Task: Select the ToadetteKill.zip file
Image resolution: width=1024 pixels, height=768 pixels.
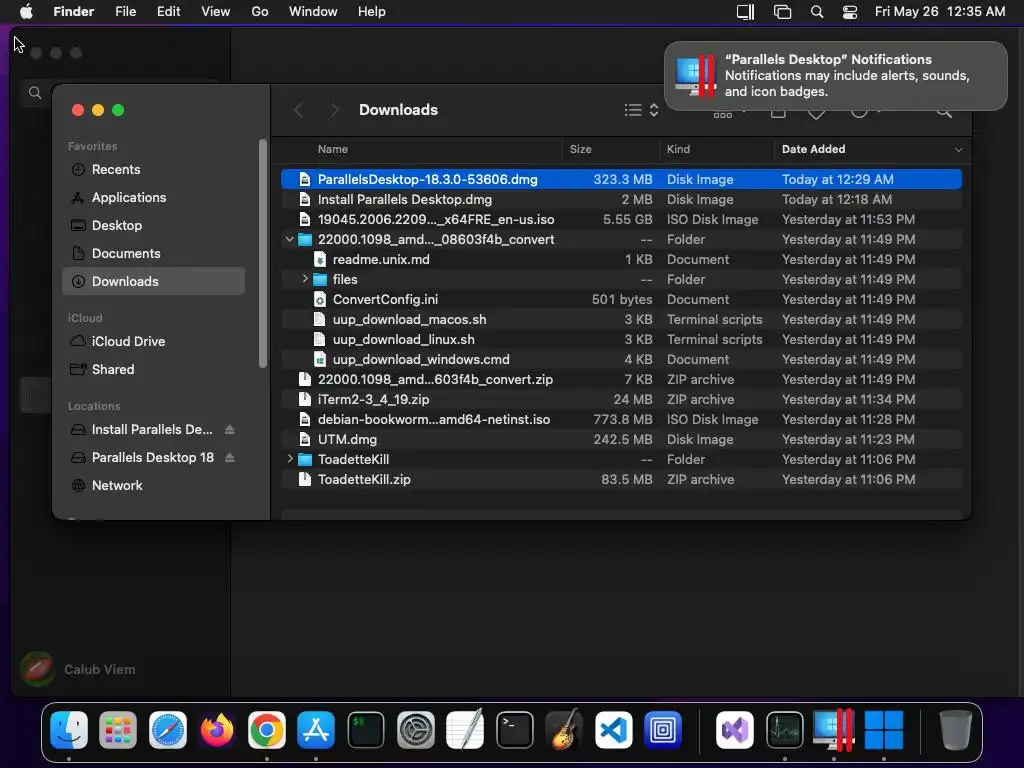Action: click(x=621, y=479)
